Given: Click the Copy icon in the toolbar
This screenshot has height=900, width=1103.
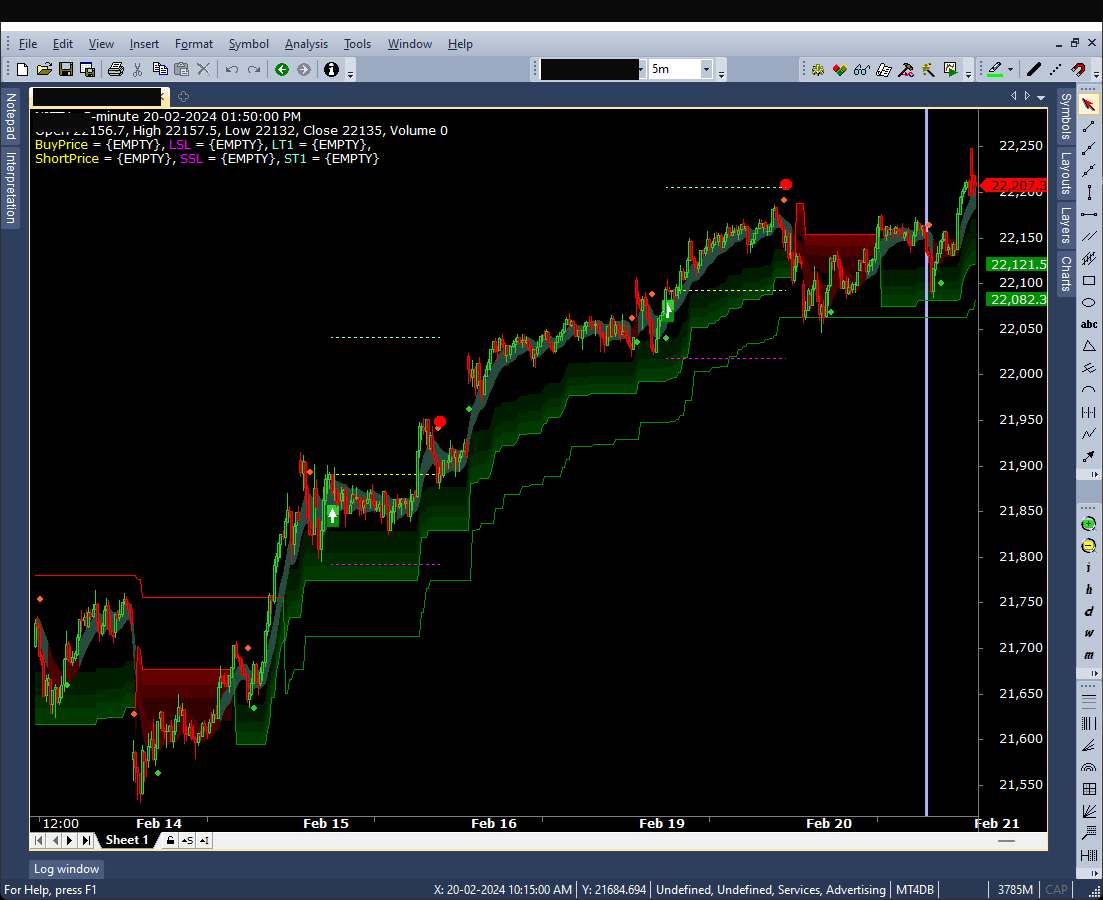Looking at the screenshot, I should [x=160, y=69].
